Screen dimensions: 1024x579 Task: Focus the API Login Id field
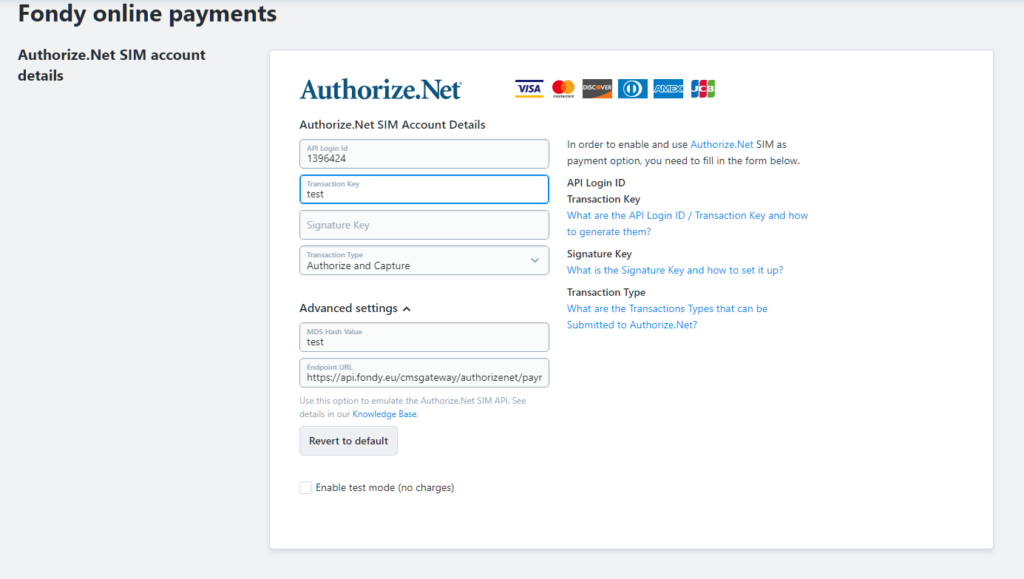click(424, 154)
